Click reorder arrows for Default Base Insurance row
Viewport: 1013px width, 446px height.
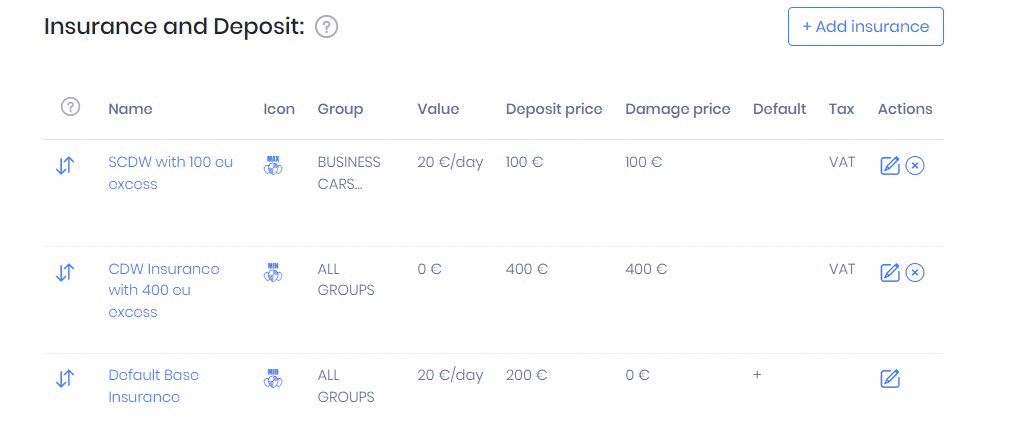pos(65,378)
